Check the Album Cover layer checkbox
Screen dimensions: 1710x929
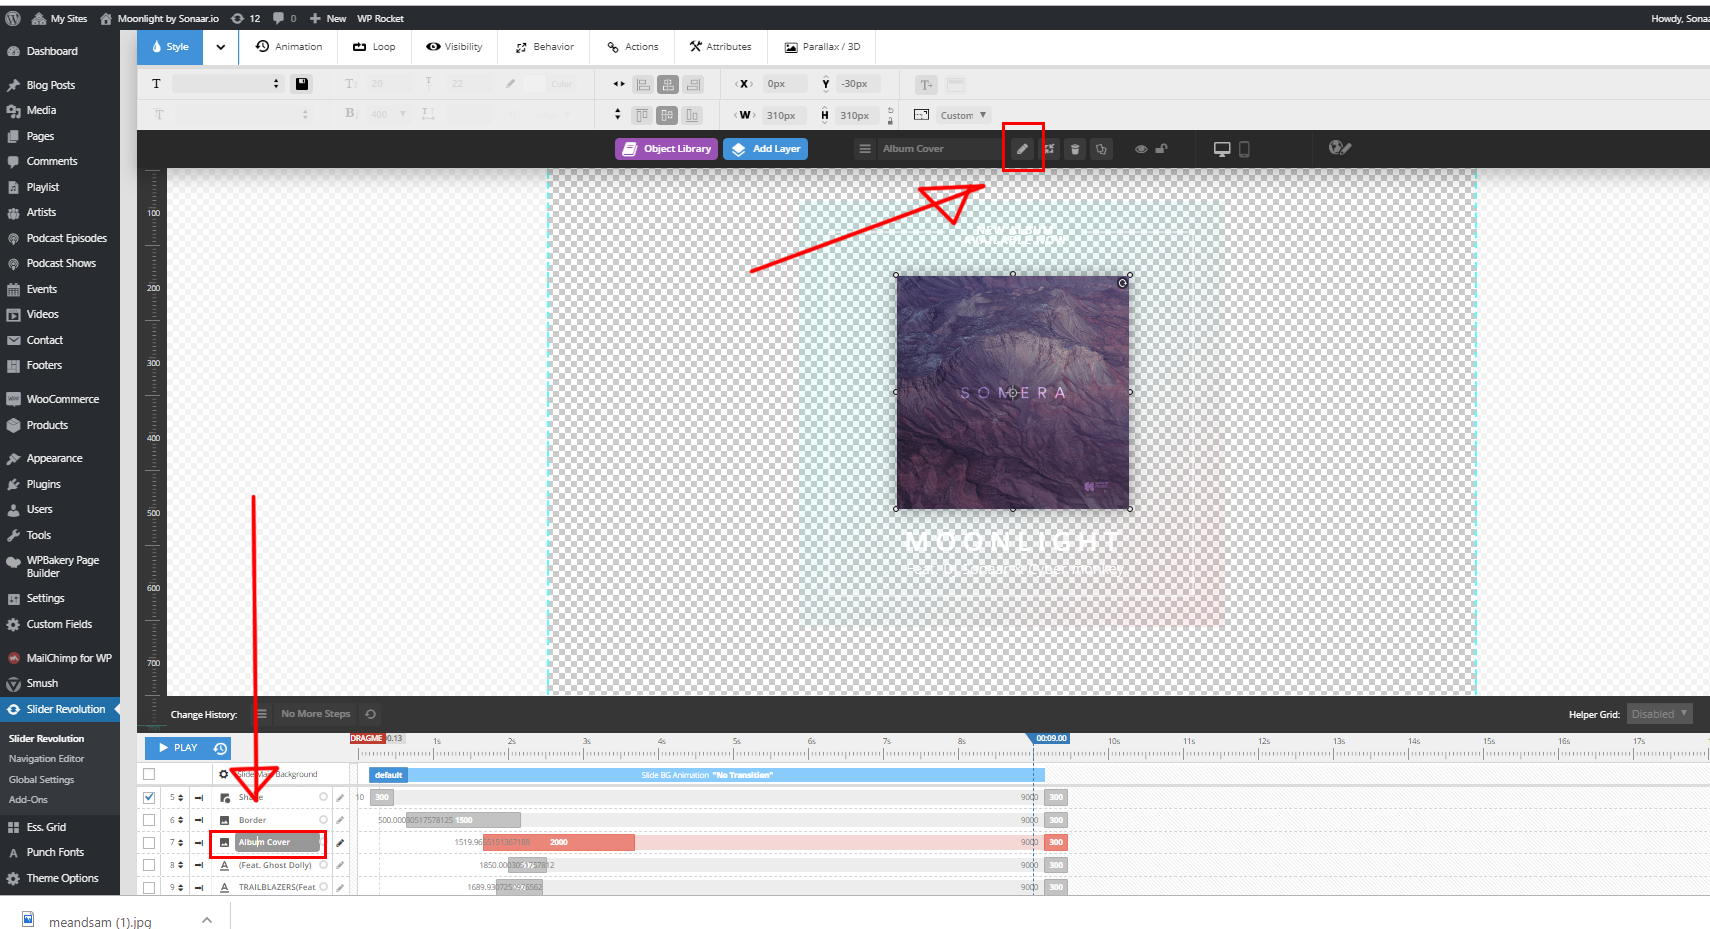click(149, 843)
